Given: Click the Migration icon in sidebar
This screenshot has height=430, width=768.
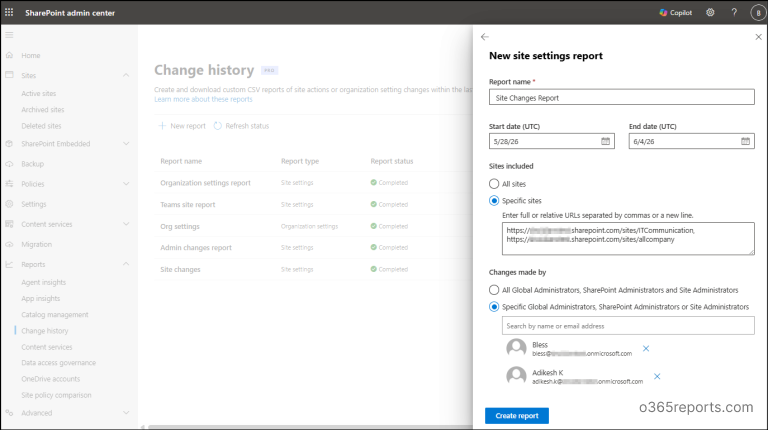Looking at the screenshot, I should tap(9, 244).
